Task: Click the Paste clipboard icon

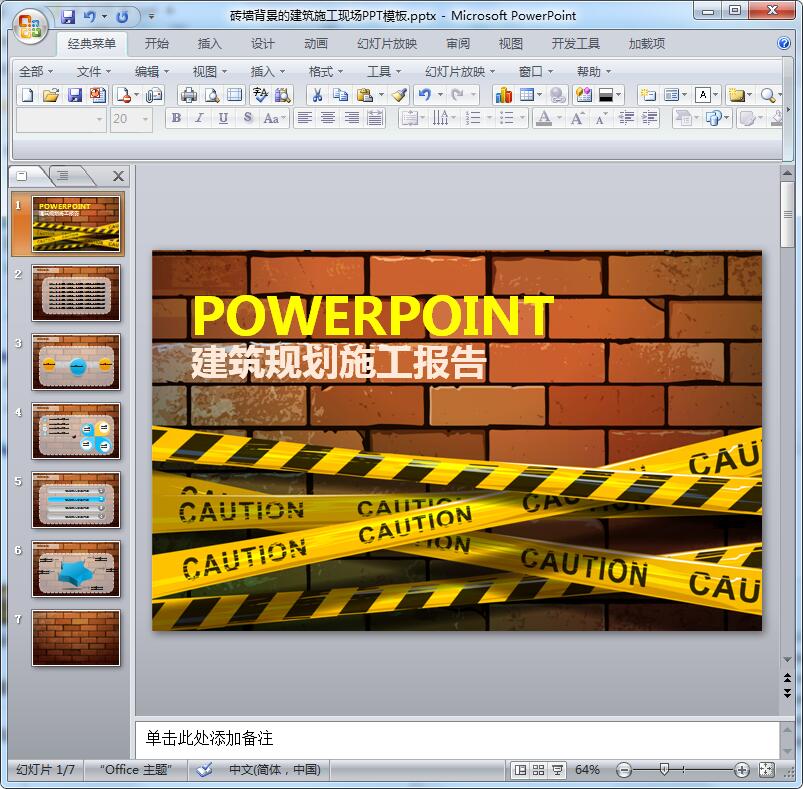Action: (x=364, y=95)
